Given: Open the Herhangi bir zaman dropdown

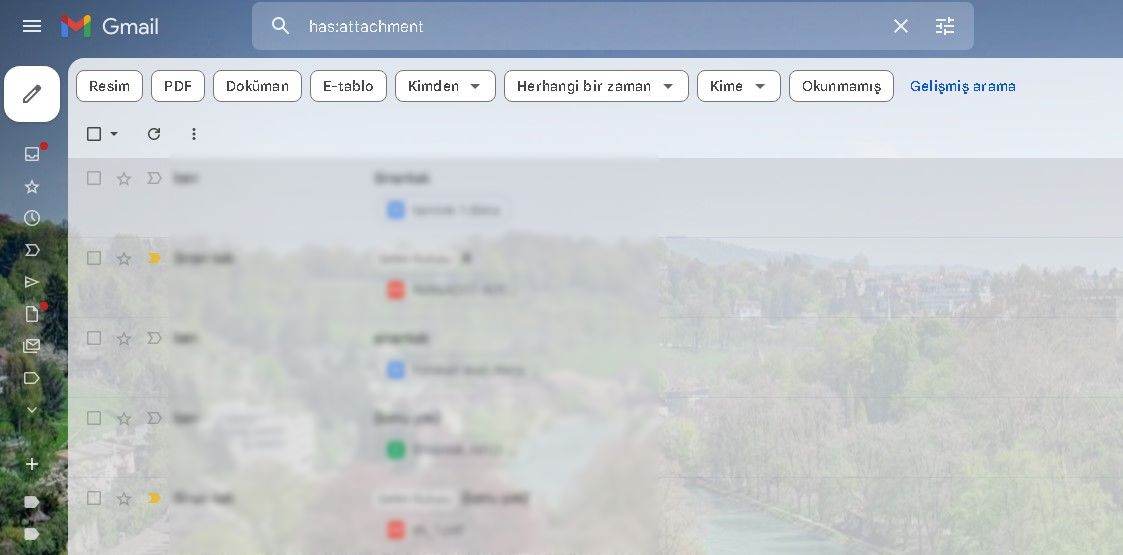Looking at the screenshot, I should [x=596, y=86].
